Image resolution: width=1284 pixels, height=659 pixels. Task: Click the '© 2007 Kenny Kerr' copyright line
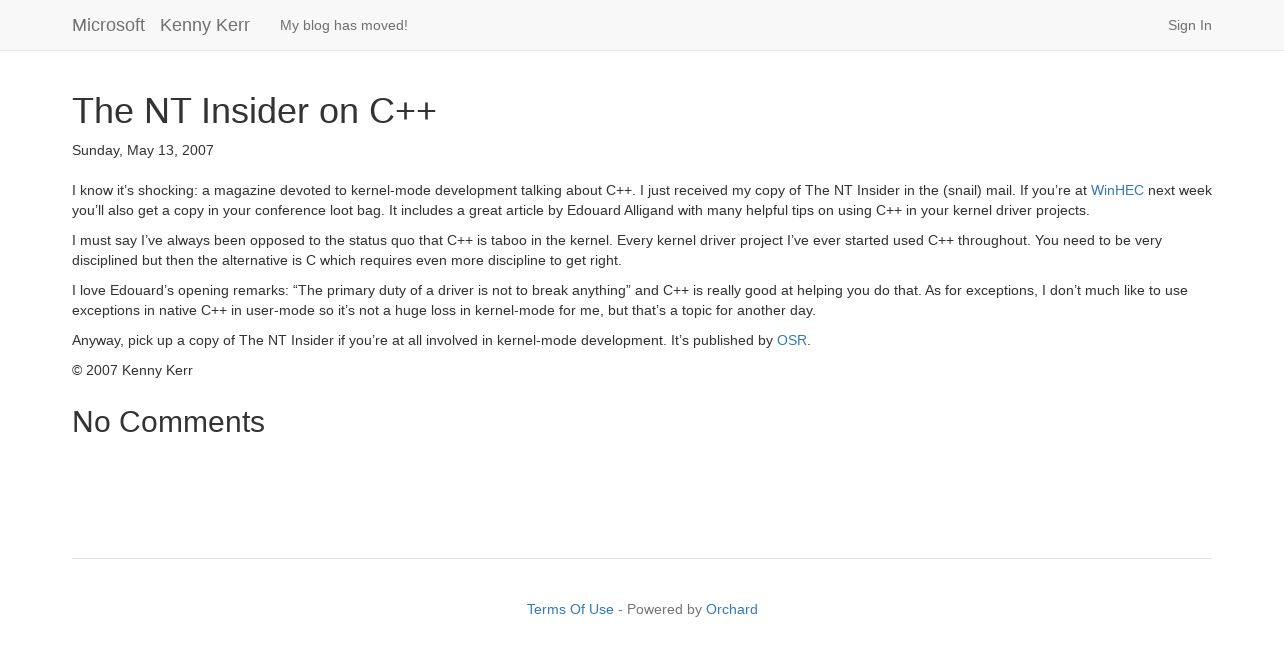point(132,370)
